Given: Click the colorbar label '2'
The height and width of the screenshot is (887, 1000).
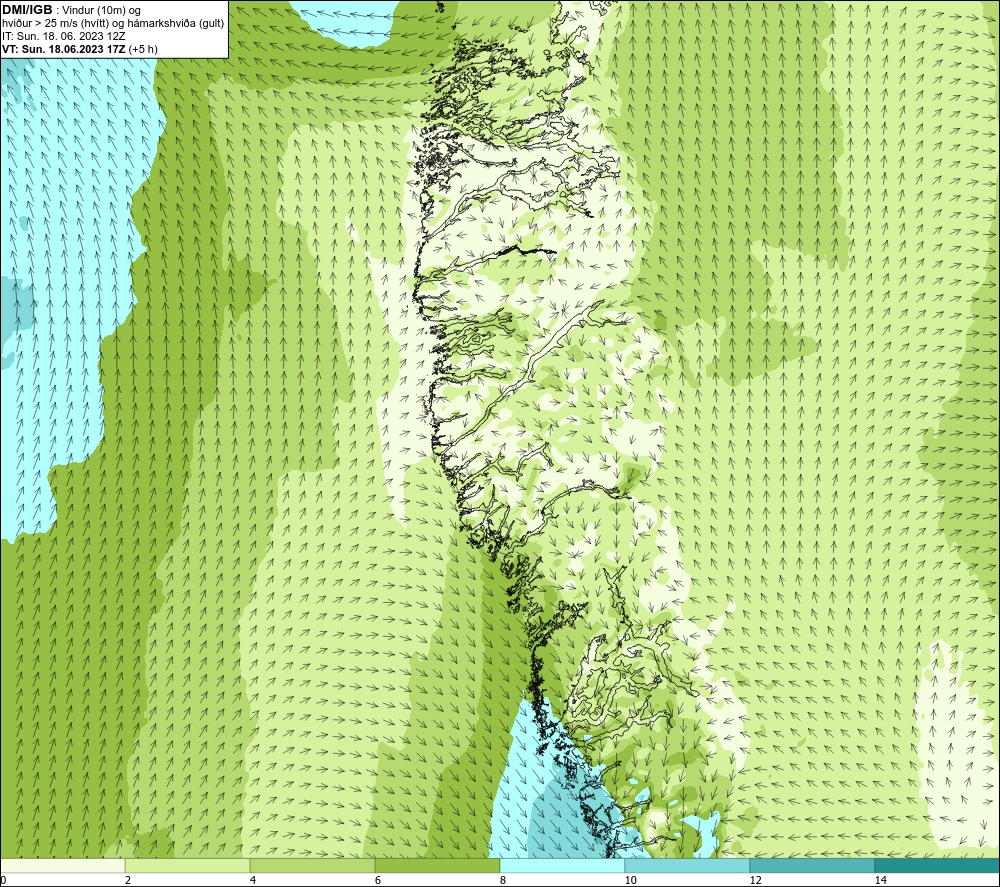Looking at the screenshot, I should click(x=128, y=880).
